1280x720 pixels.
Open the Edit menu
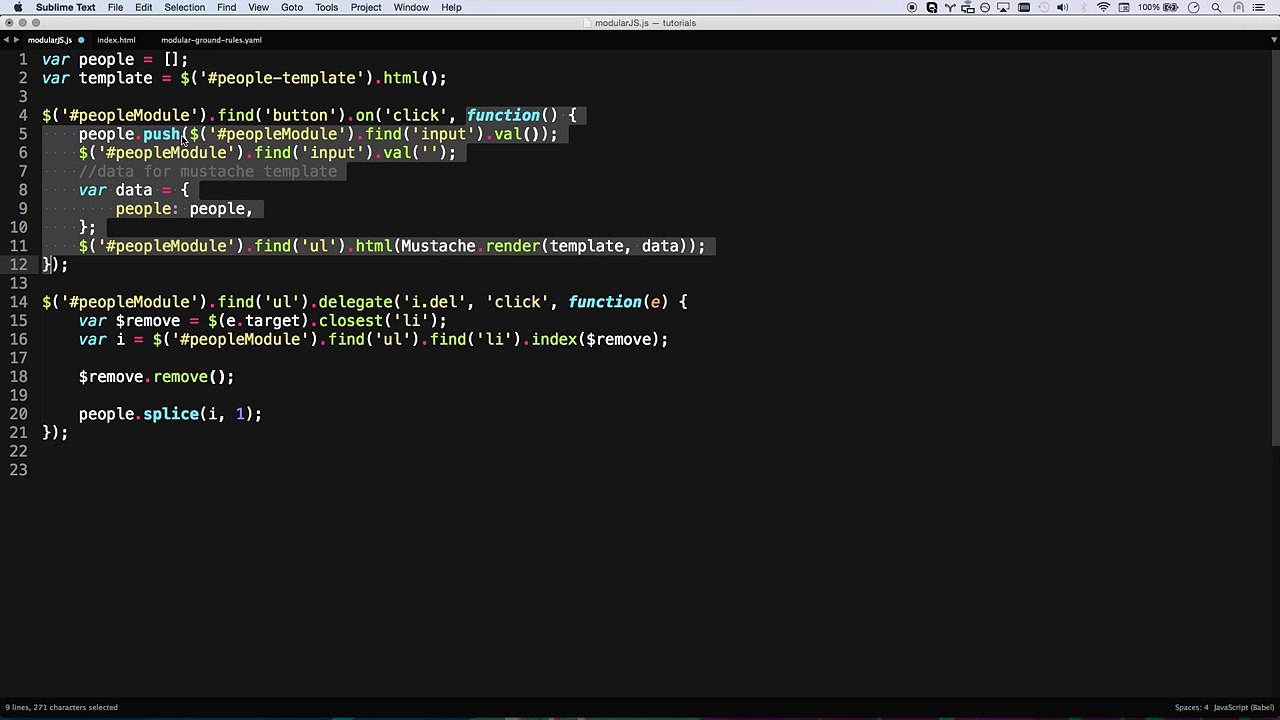[x=144, y=7]
